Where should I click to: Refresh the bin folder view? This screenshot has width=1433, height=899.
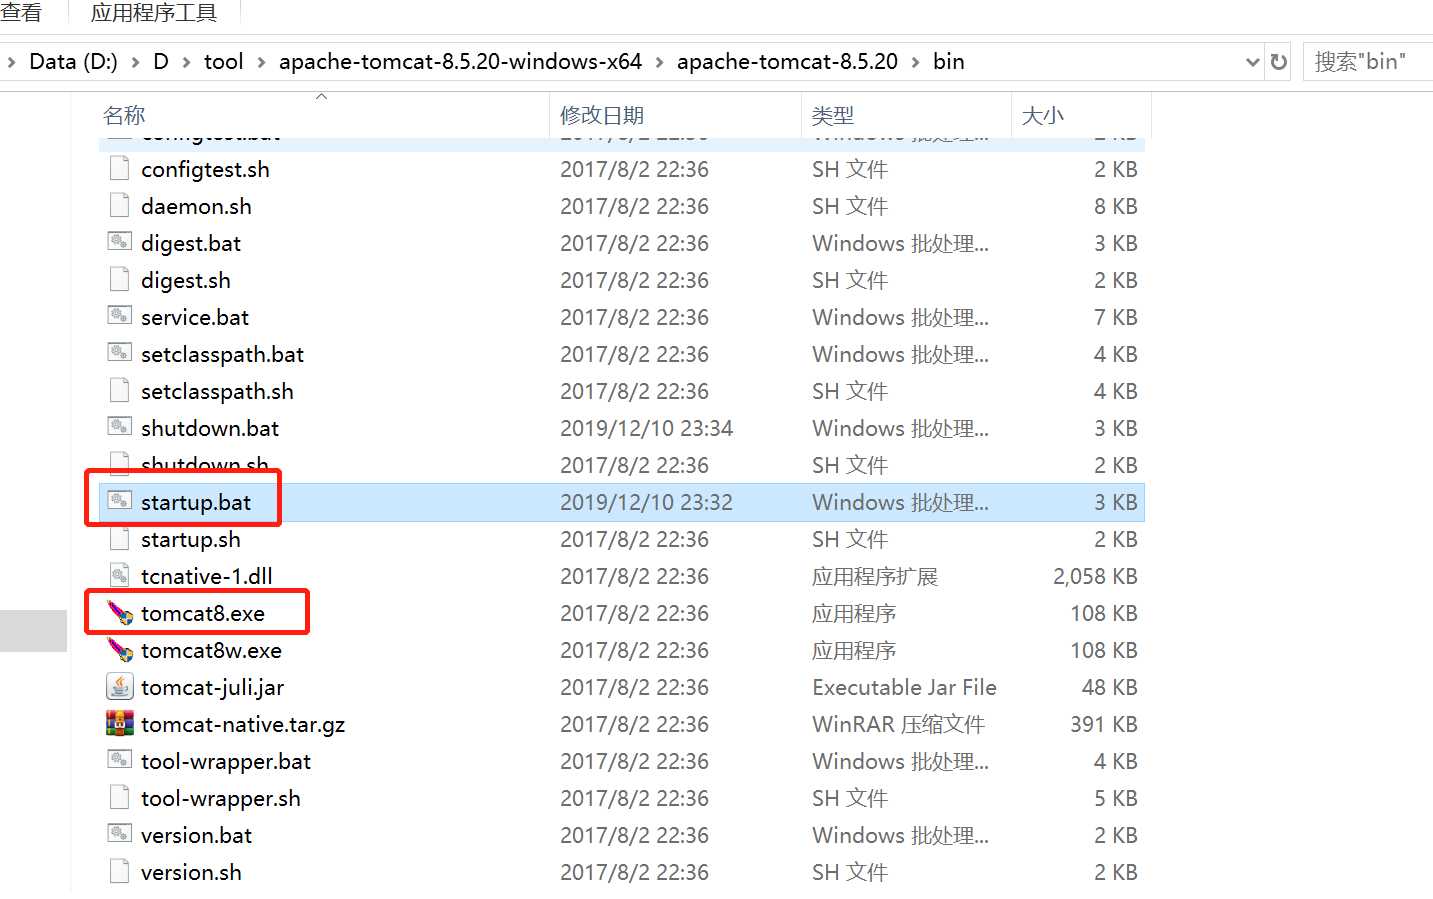pos(1279,62)
